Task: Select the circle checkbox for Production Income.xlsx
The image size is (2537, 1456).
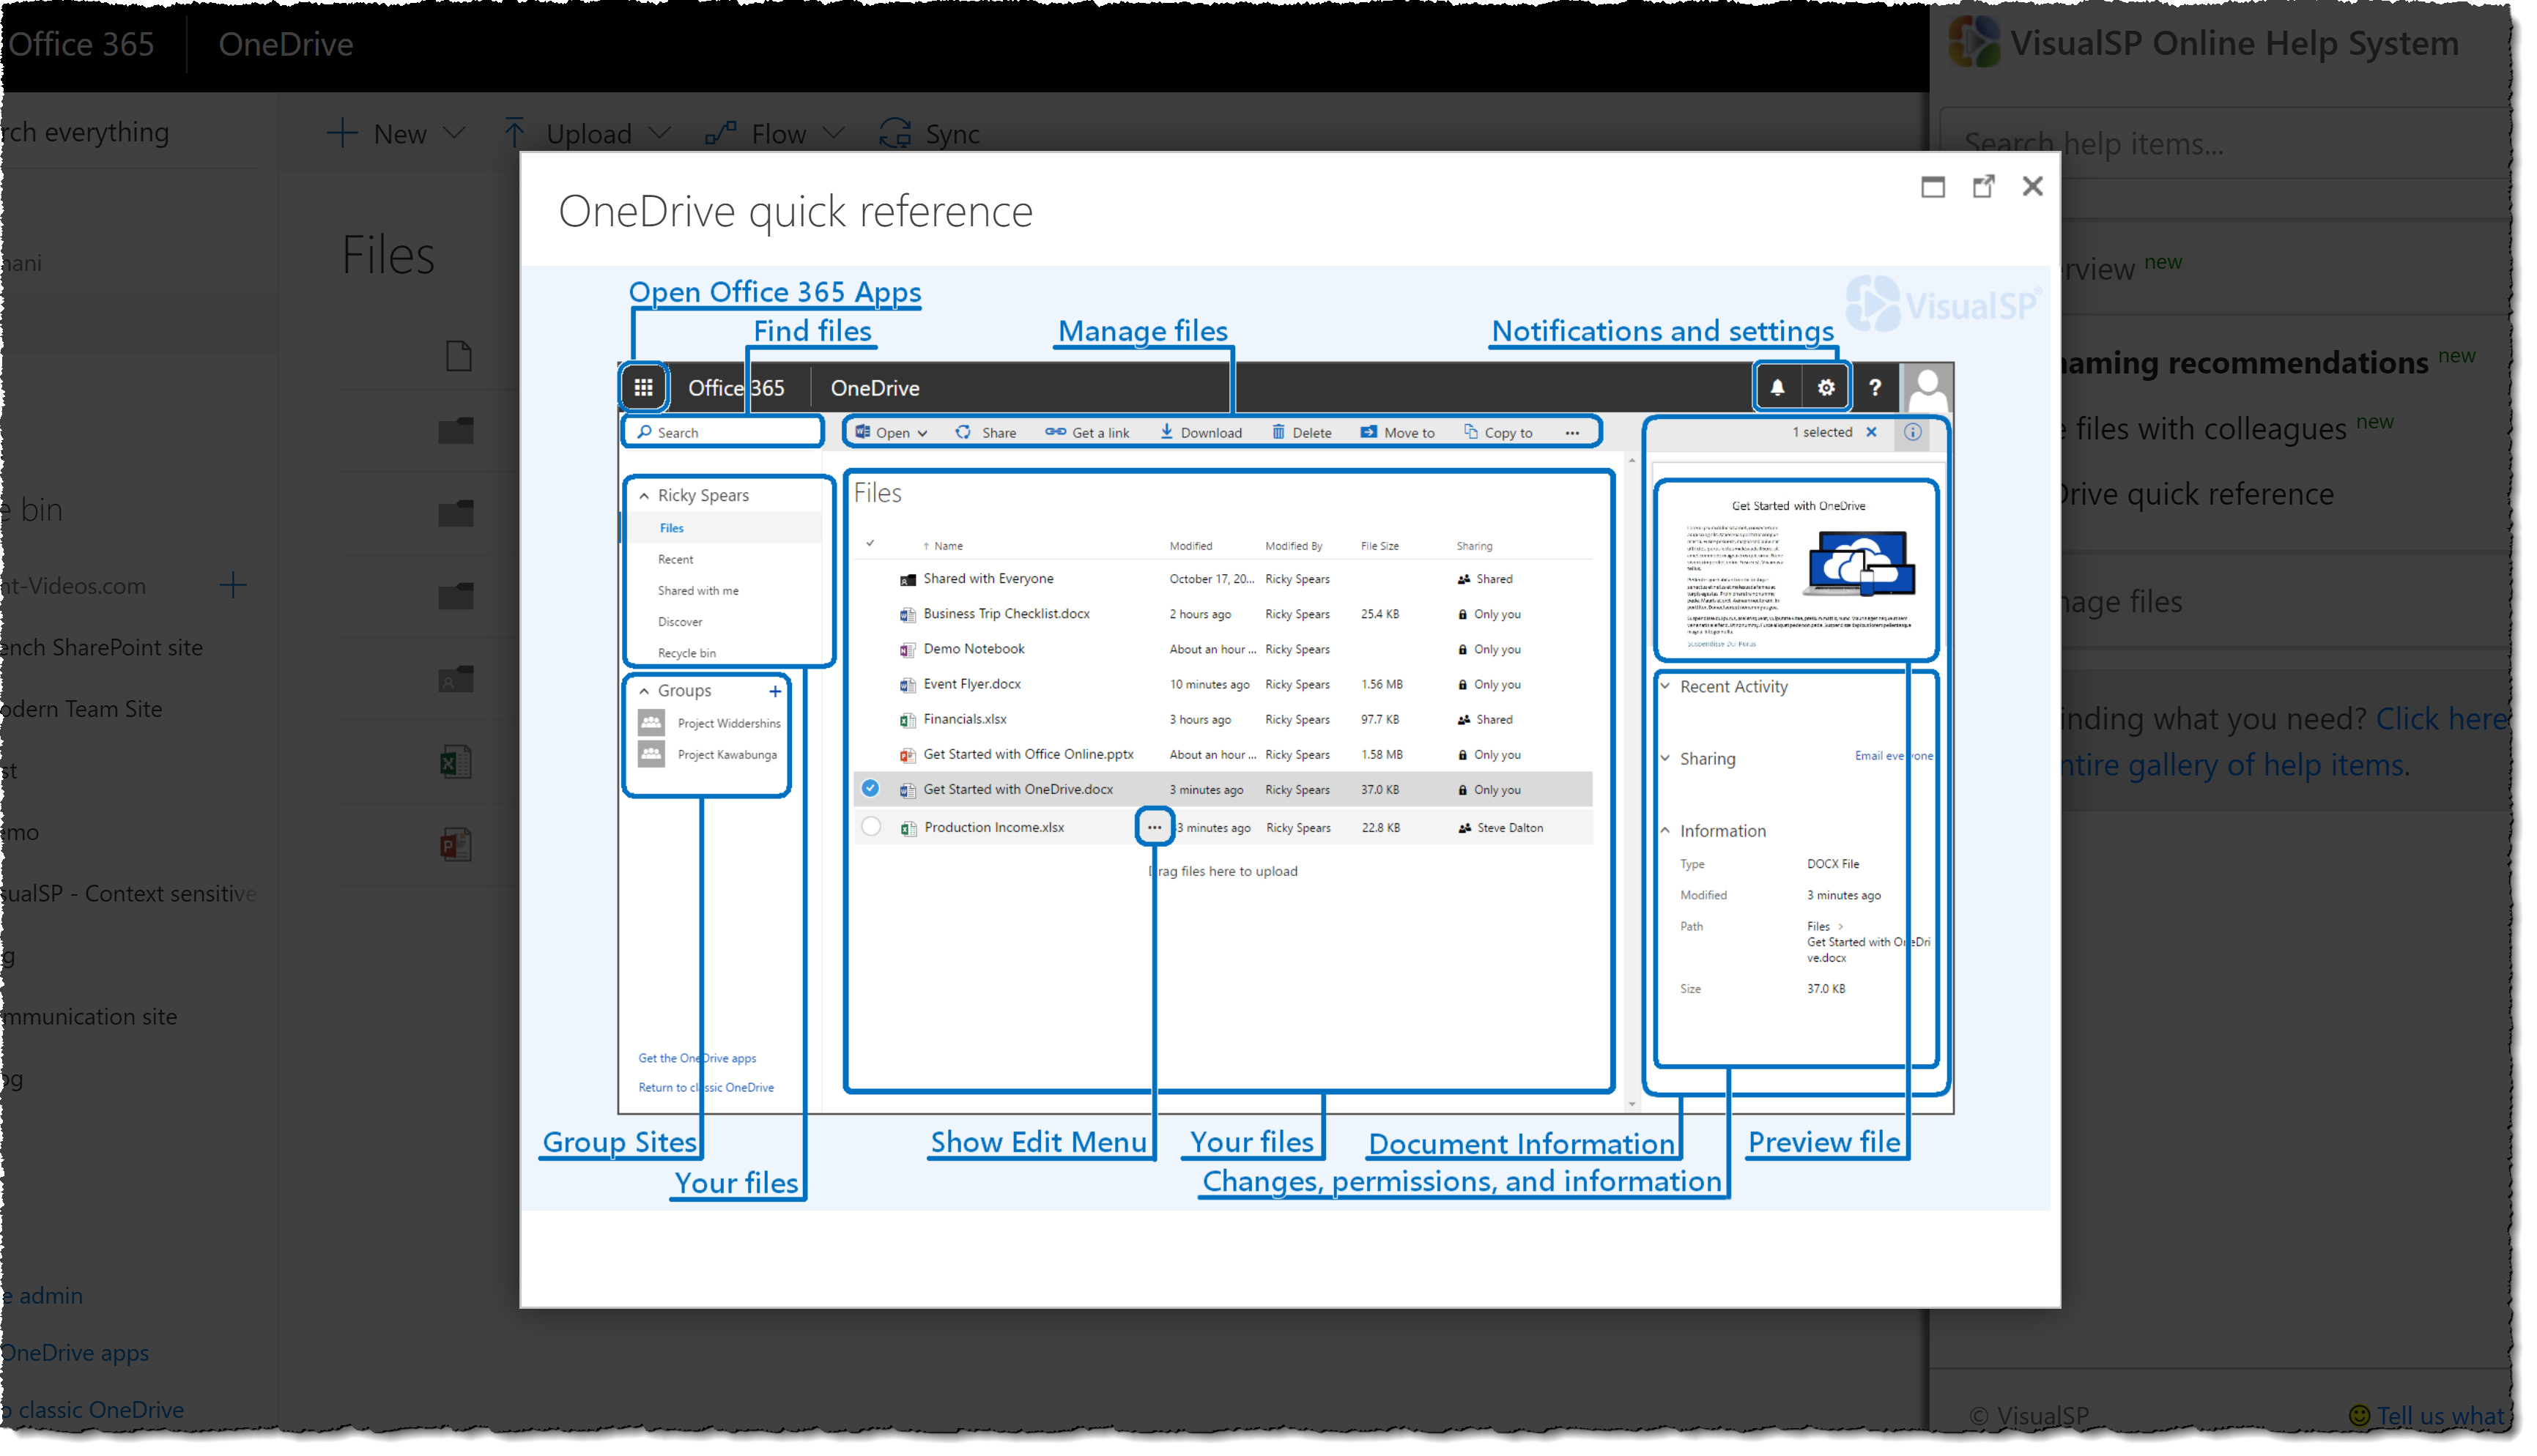Action: click(872, 828)
